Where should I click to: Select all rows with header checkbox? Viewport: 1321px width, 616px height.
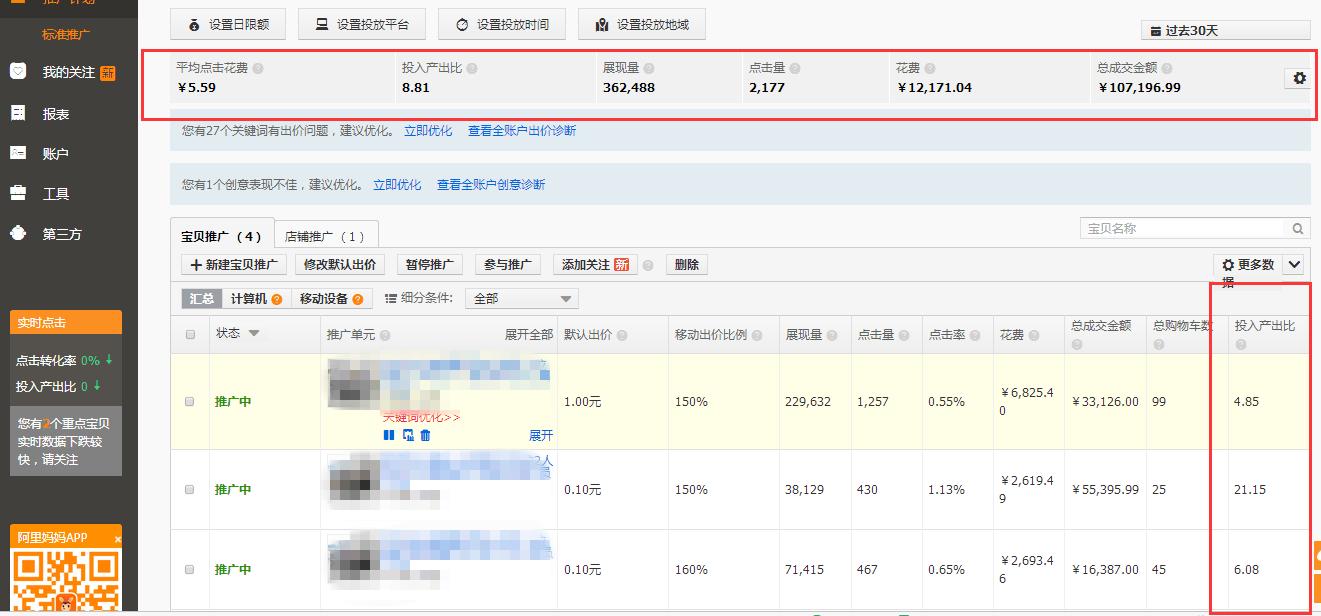(x=189, y=335)
